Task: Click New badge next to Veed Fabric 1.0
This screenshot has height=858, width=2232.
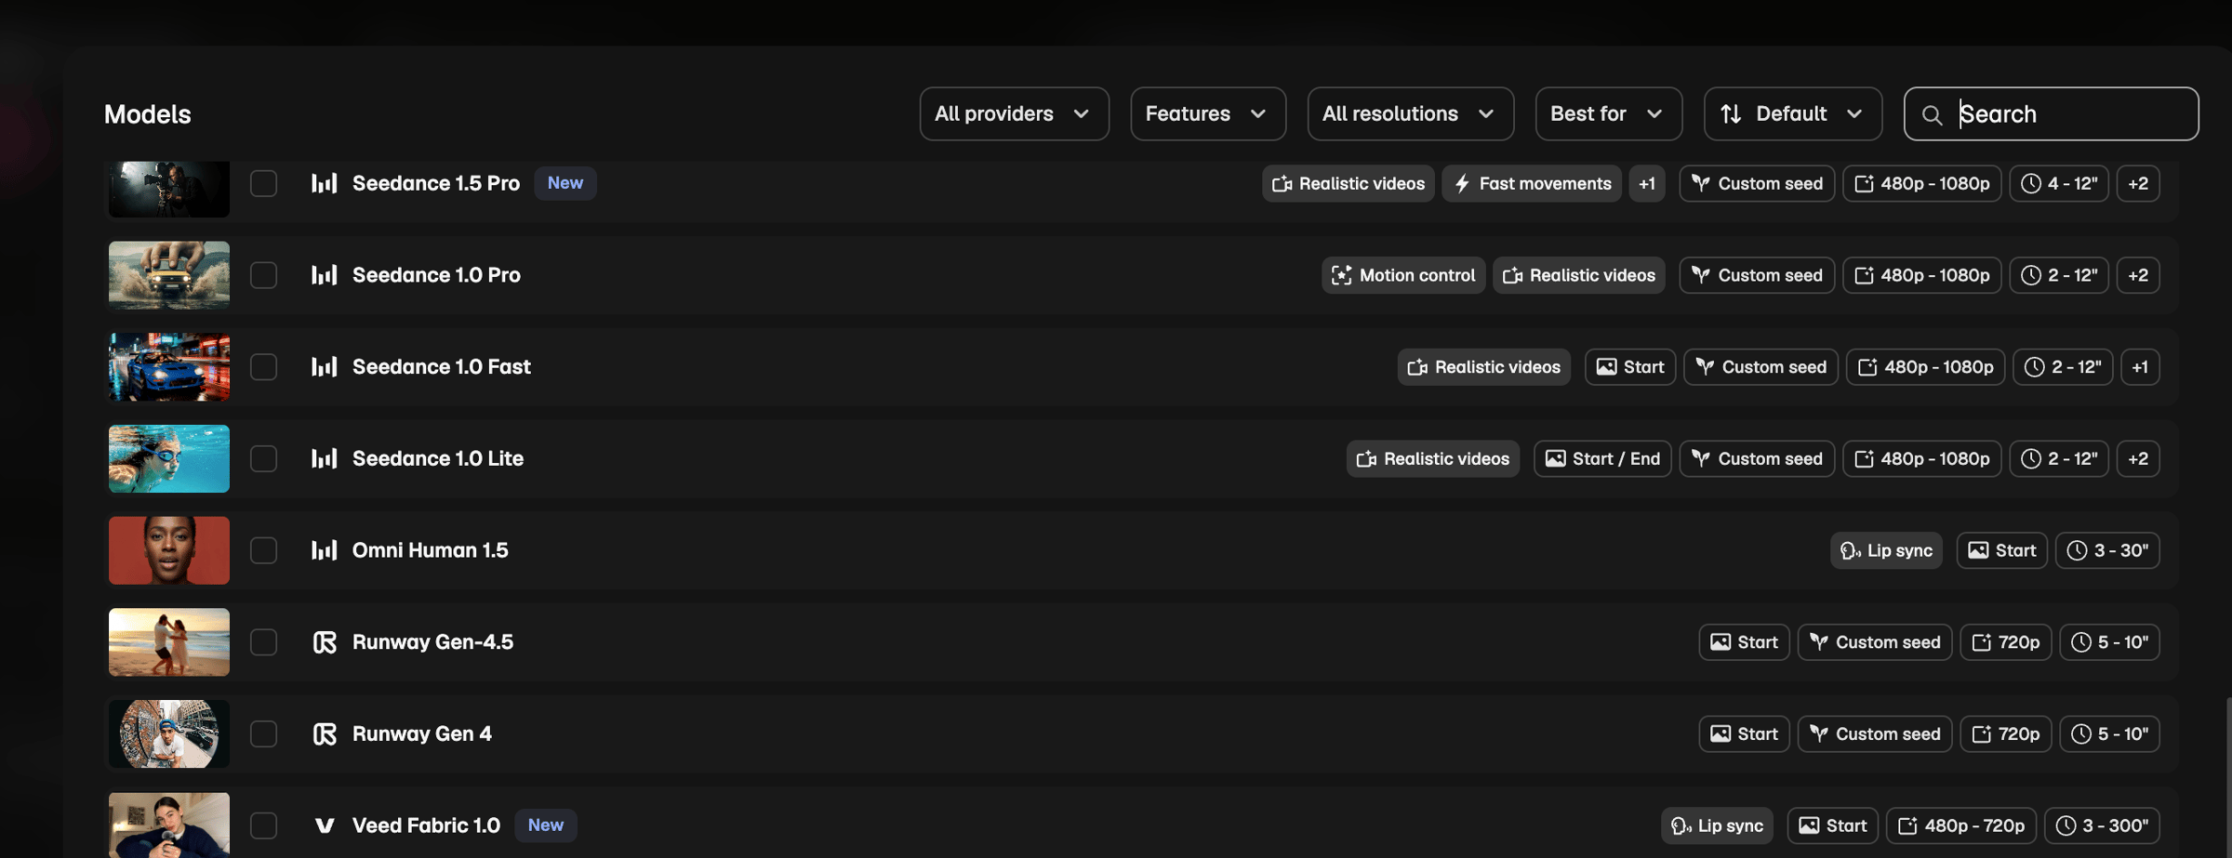Action: (x=546, y=825)
